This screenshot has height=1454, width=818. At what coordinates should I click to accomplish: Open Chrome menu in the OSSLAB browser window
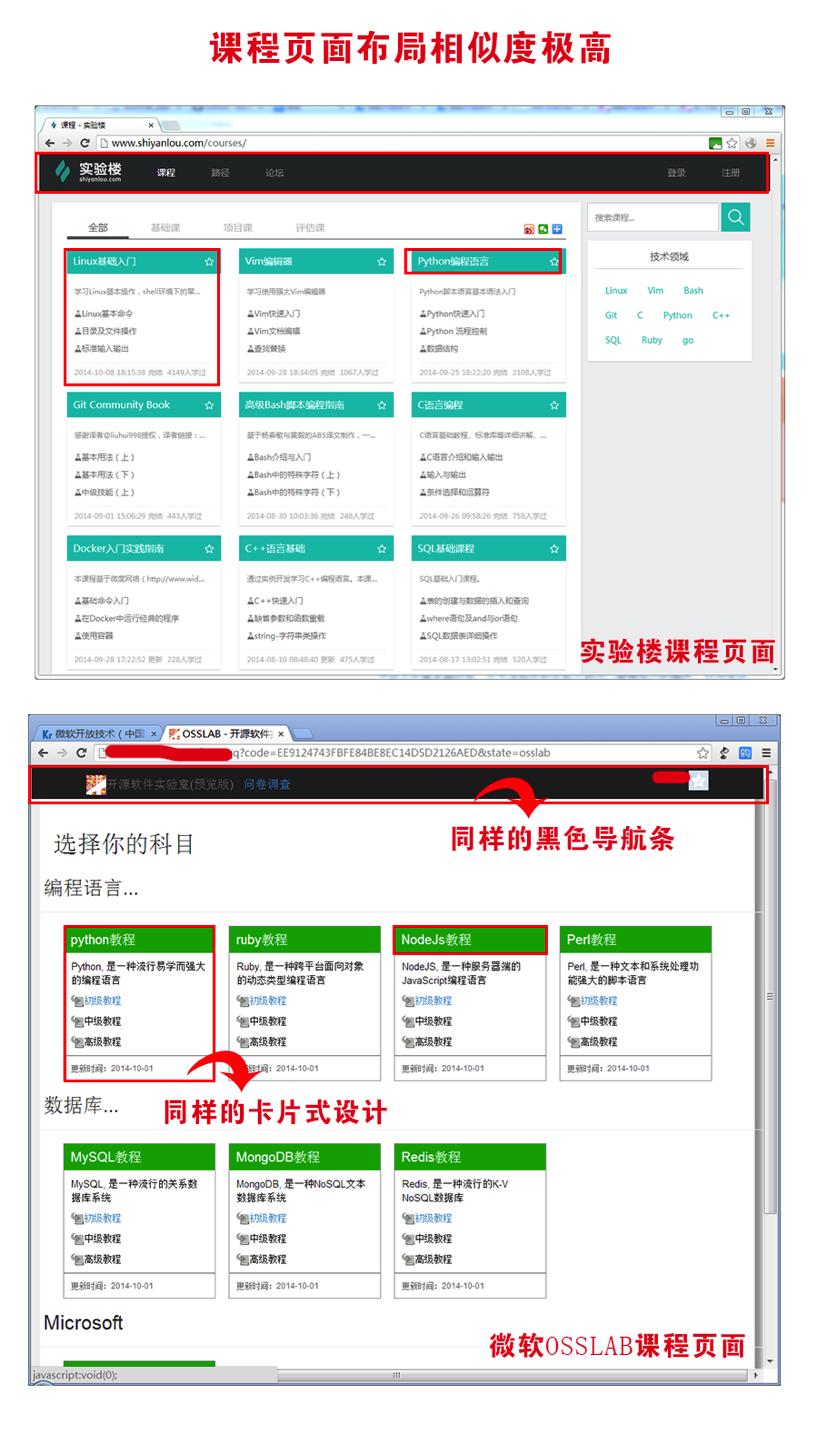[x=766, y=753]
